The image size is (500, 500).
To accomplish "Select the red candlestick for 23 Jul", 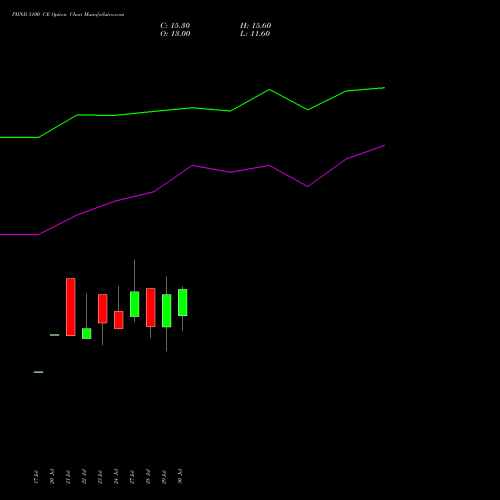I will 103,309.
